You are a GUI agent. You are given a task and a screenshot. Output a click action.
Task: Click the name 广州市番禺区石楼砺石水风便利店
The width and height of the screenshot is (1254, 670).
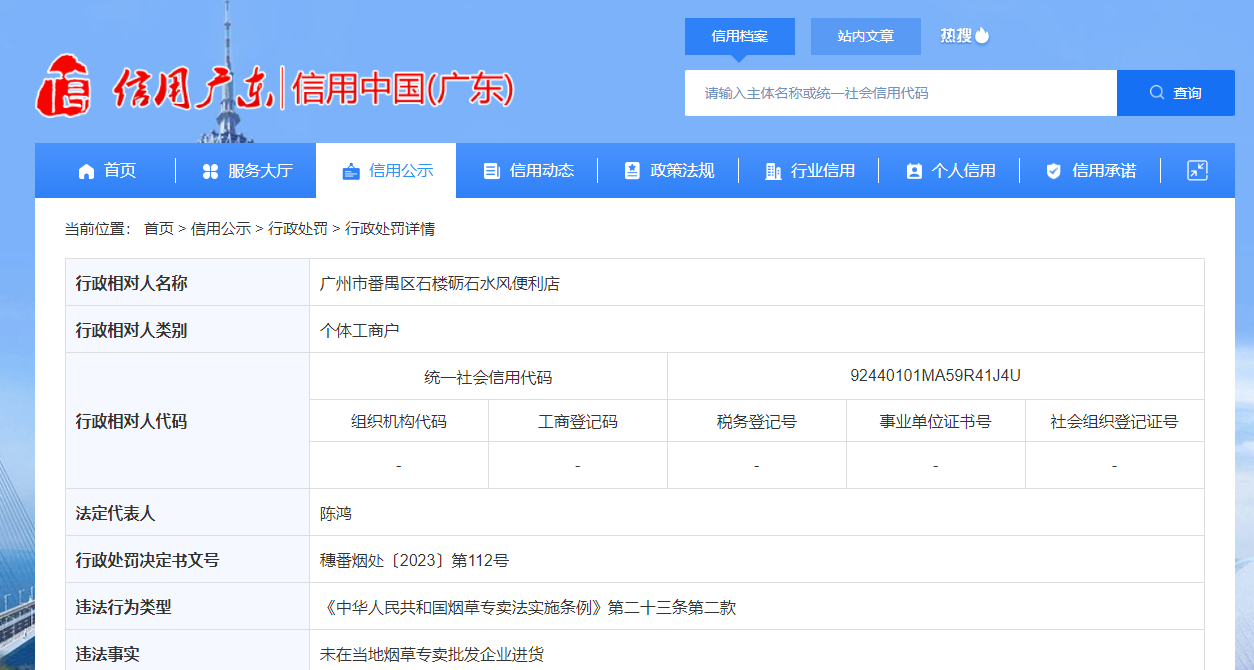[x=440, y=284]
